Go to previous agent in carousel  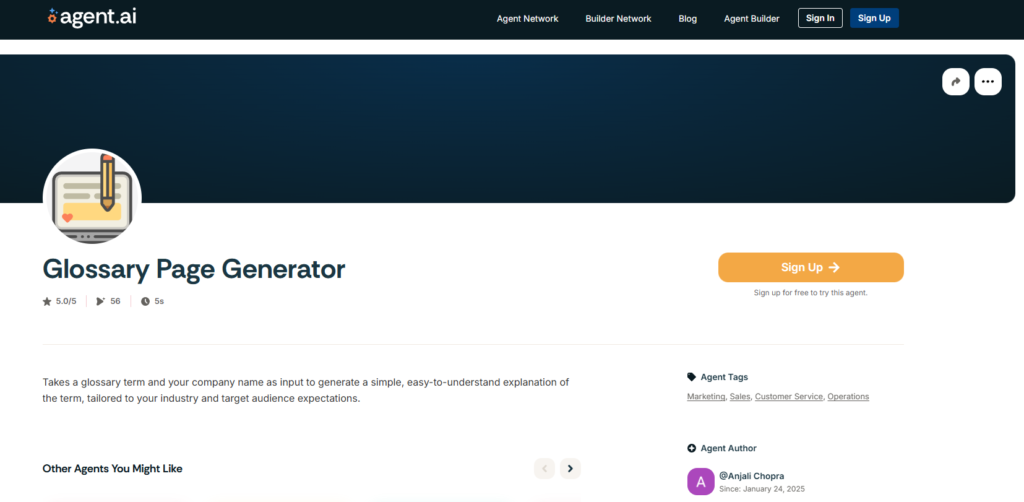coord(544,468)
